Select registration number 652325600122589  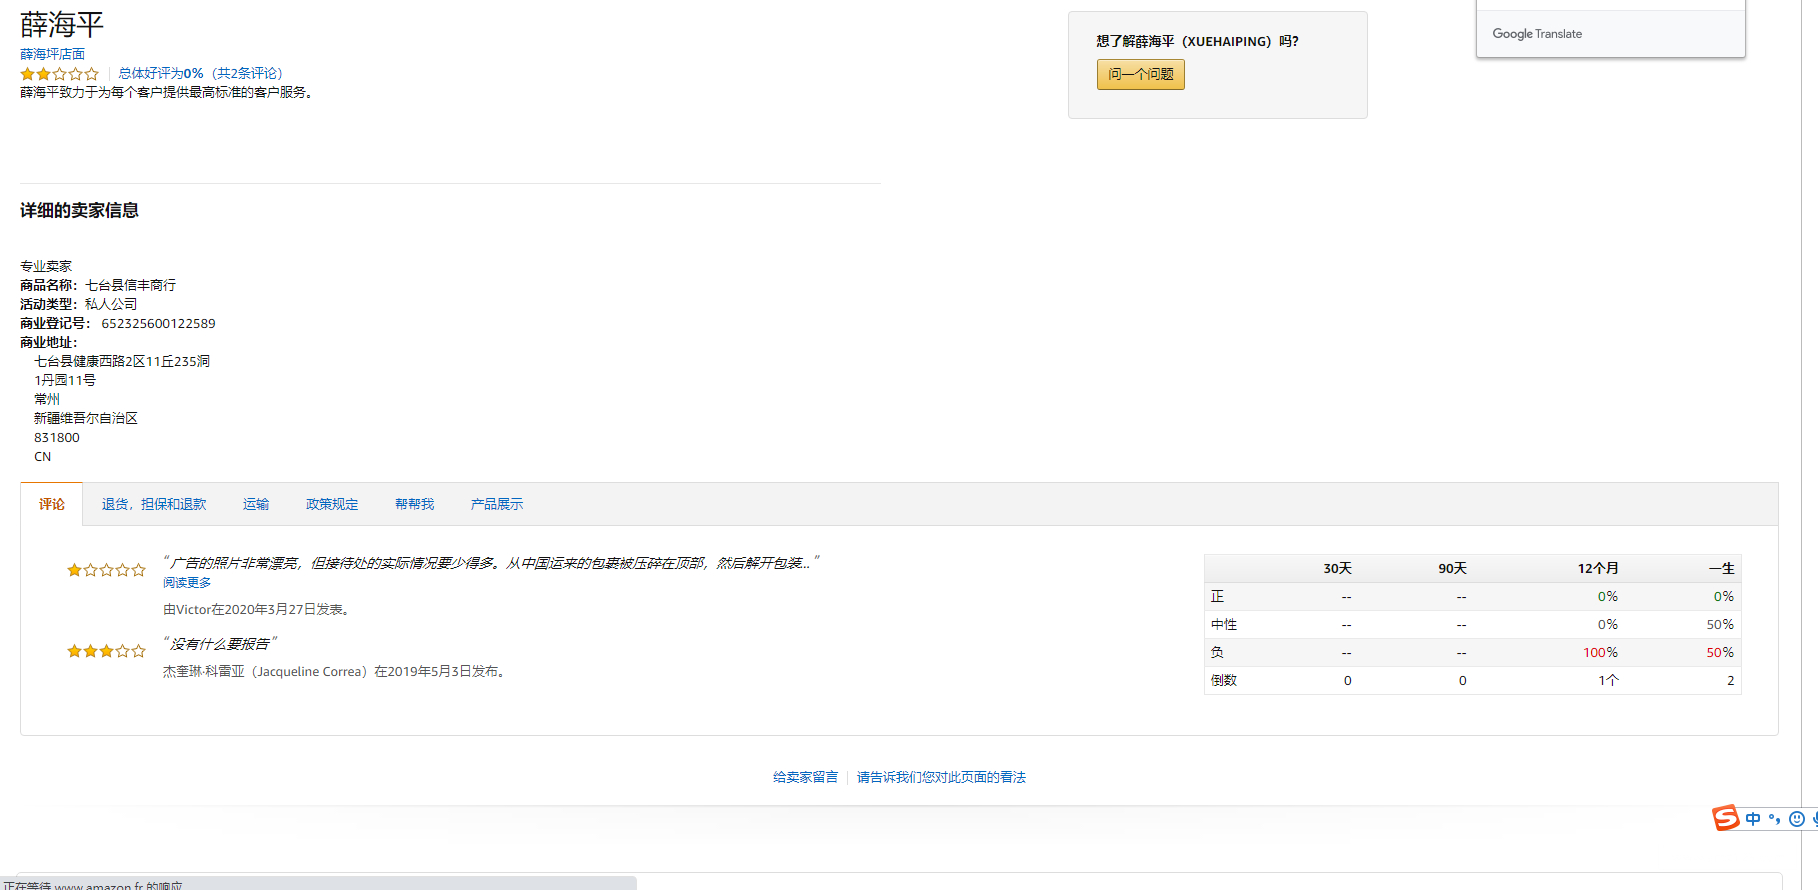point(158,323)
